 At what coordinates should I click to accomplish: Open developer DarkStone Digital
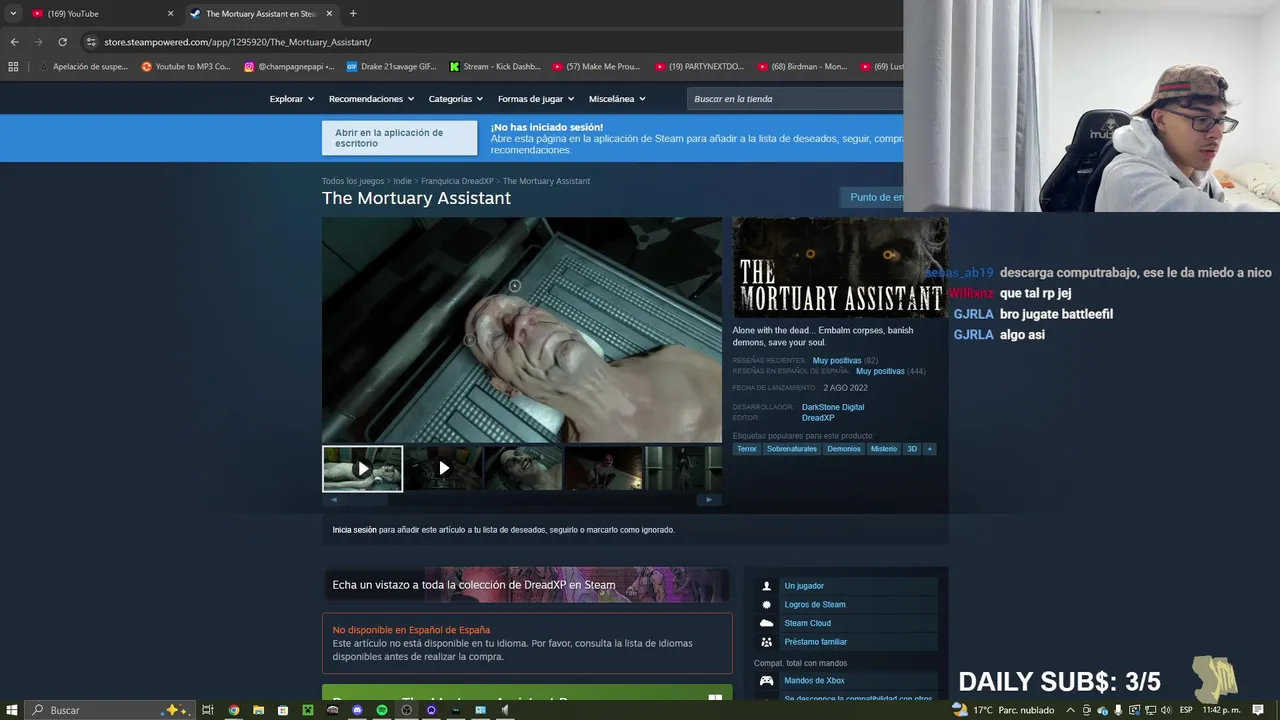833,407
